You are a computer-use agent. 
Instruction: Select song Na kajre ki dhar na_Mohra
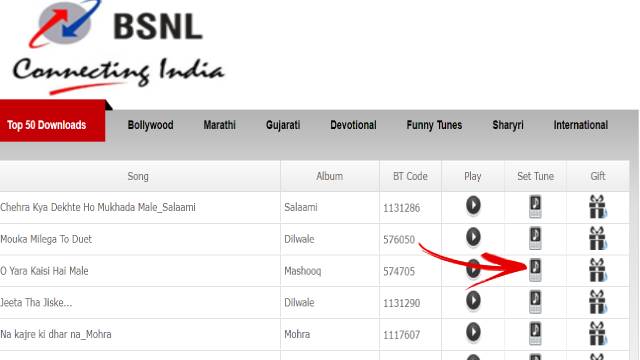56,334
